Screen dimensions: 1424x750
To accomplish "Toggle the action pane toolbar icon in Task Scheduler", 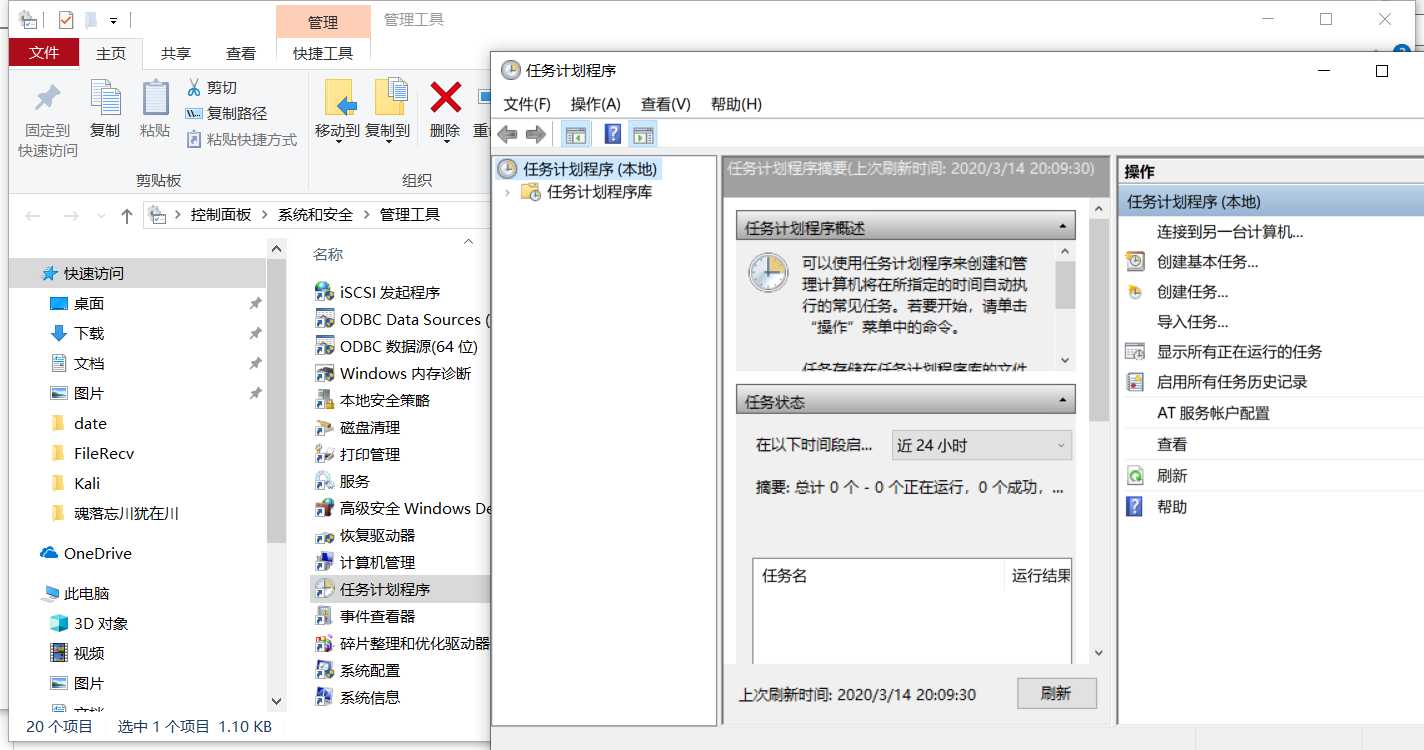I will (643, 134).
